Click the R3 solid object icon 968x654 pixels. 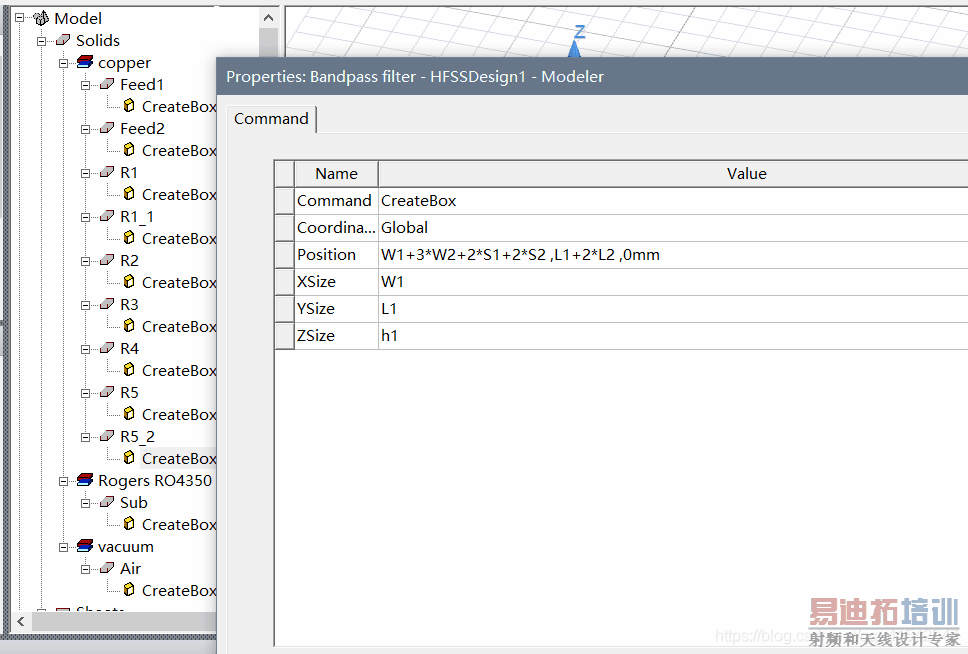click(107, 304)
